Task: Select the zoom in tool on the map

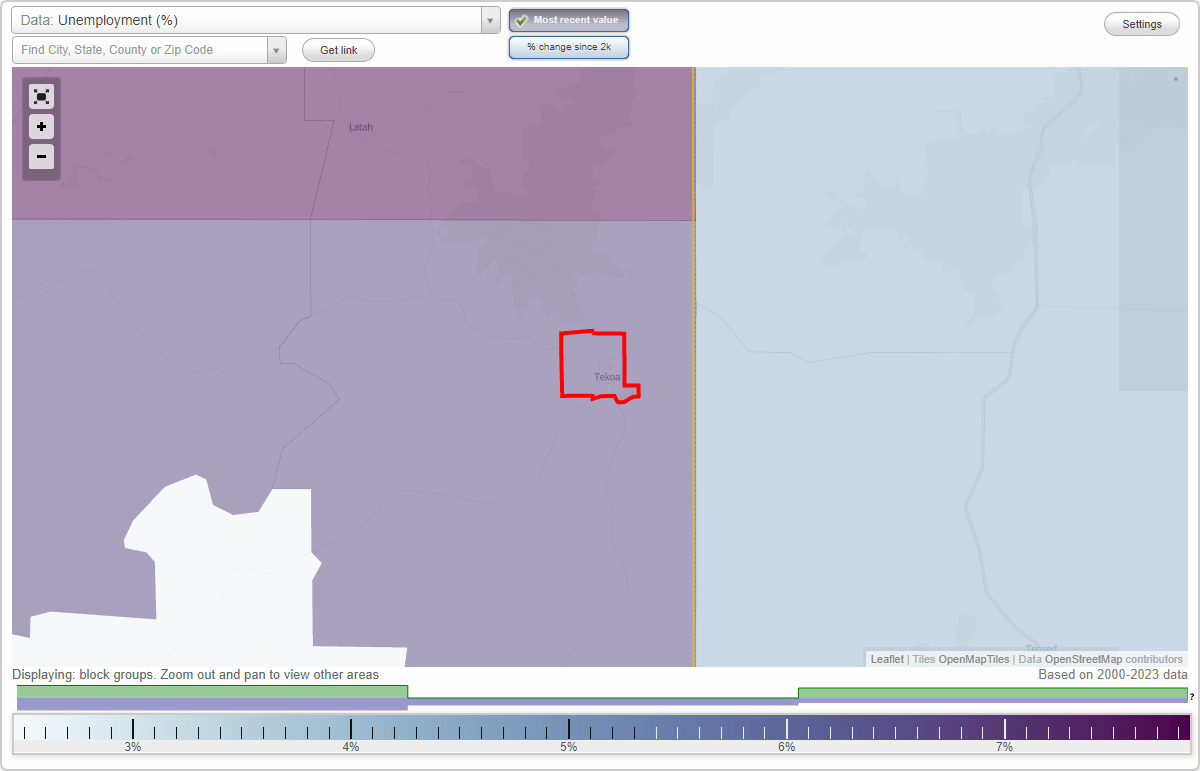Action: click(x=41, y=127)
